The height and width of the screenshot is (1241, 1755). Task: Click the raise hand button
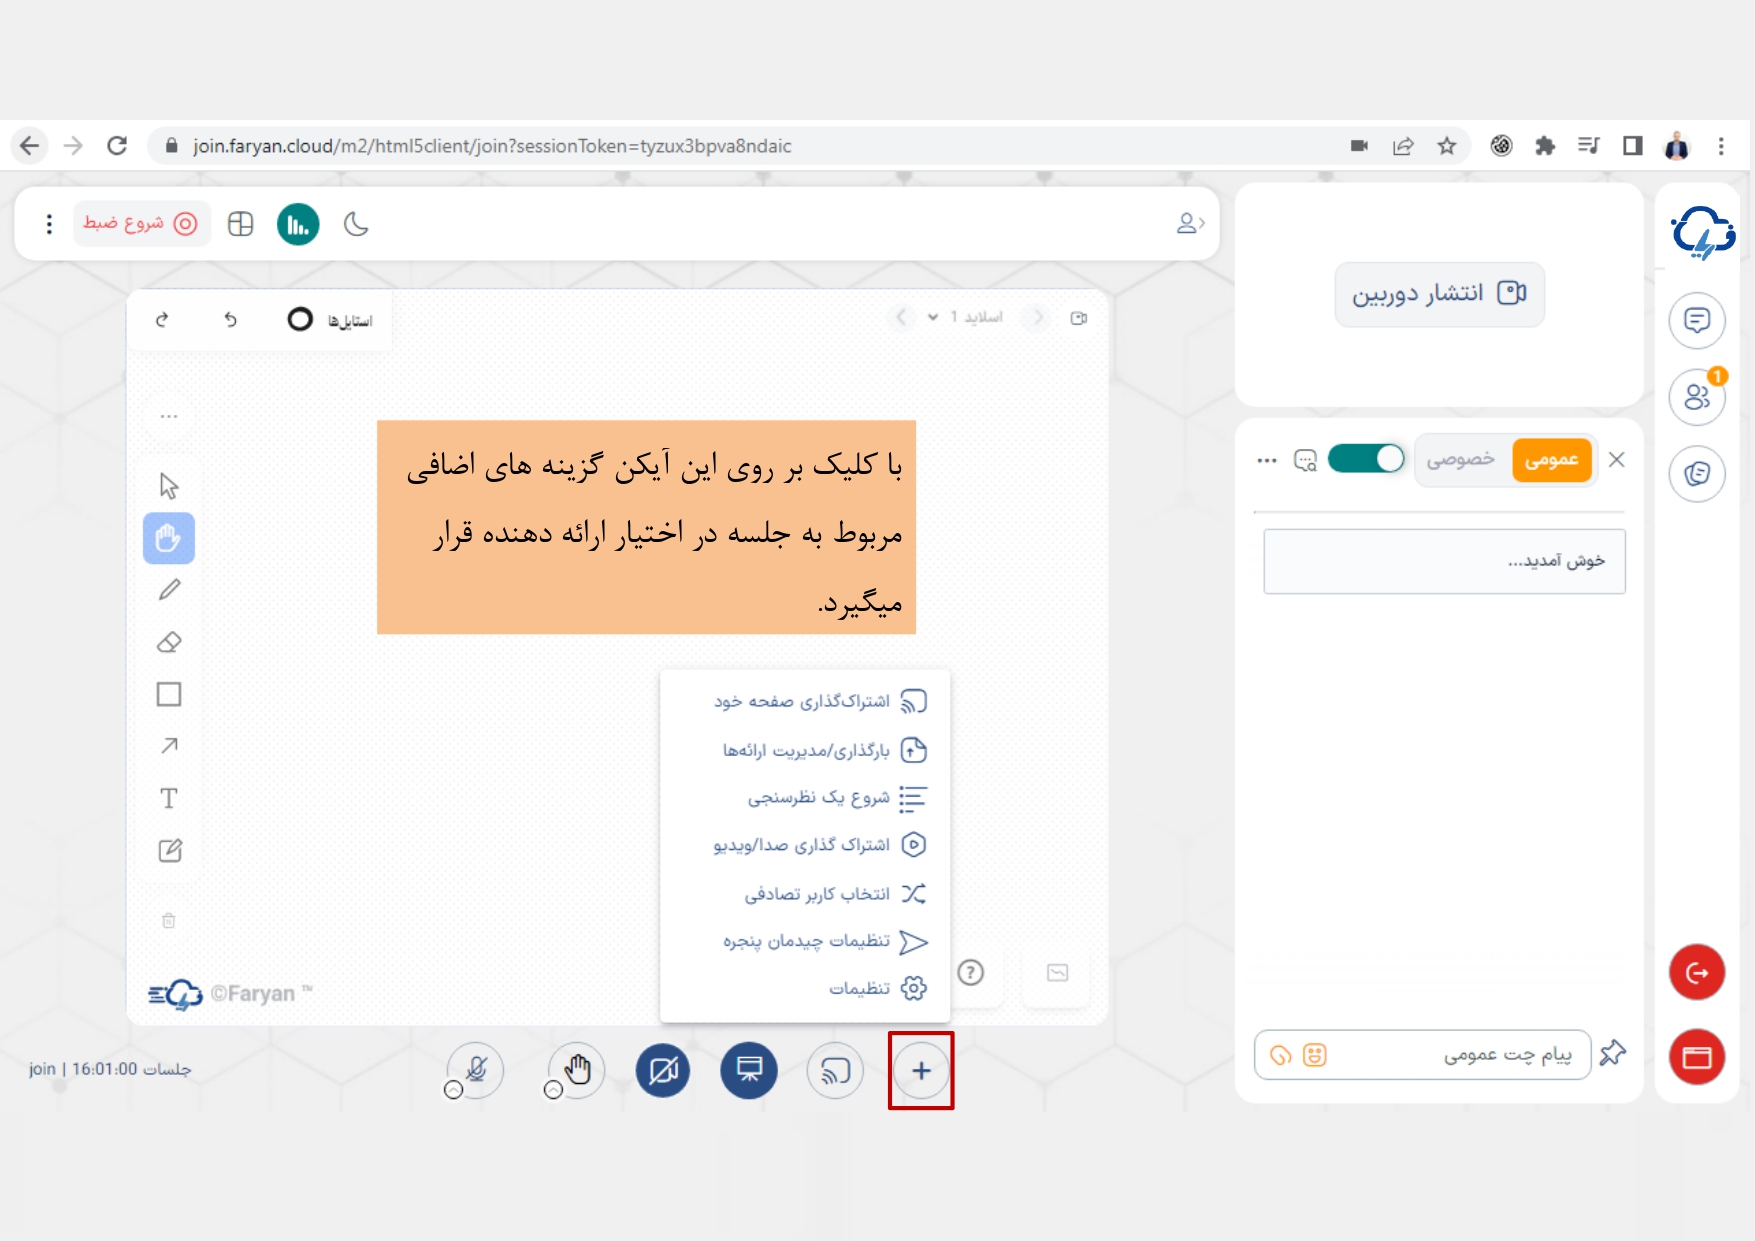(577, 1070)
